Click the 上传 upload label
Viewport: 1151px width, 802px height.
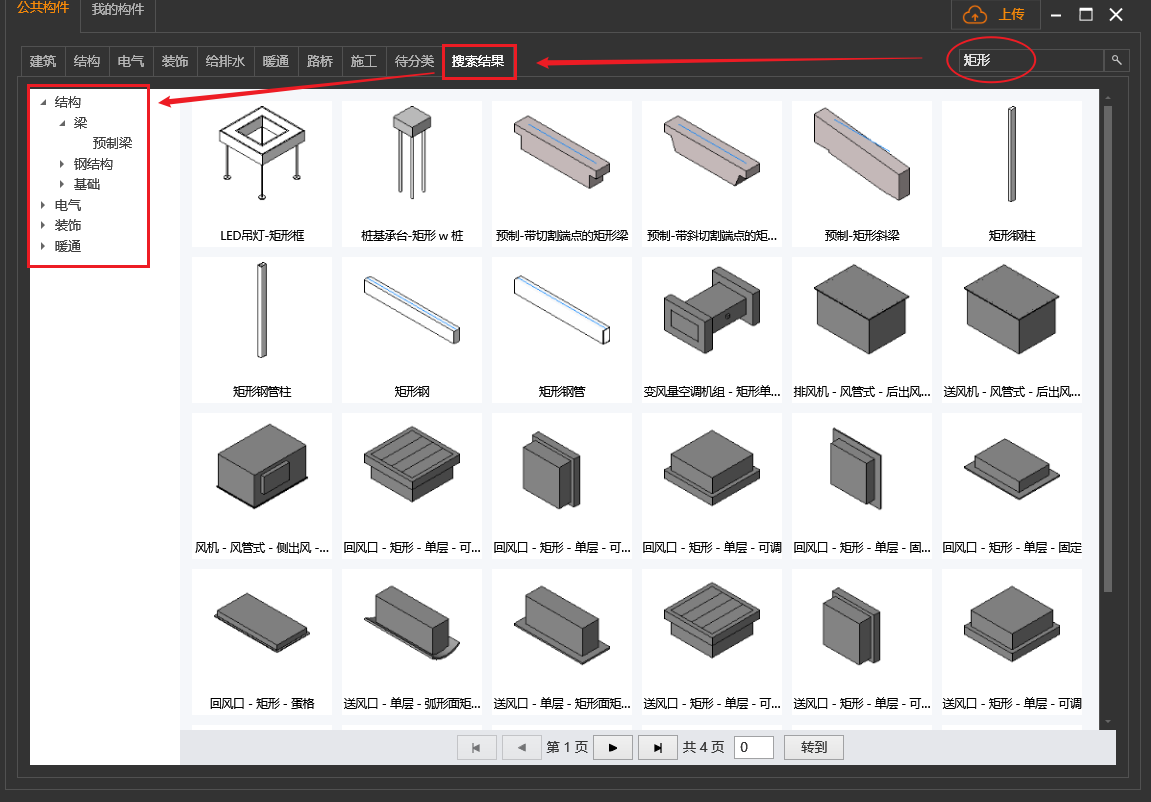(x=1012, y=15)
